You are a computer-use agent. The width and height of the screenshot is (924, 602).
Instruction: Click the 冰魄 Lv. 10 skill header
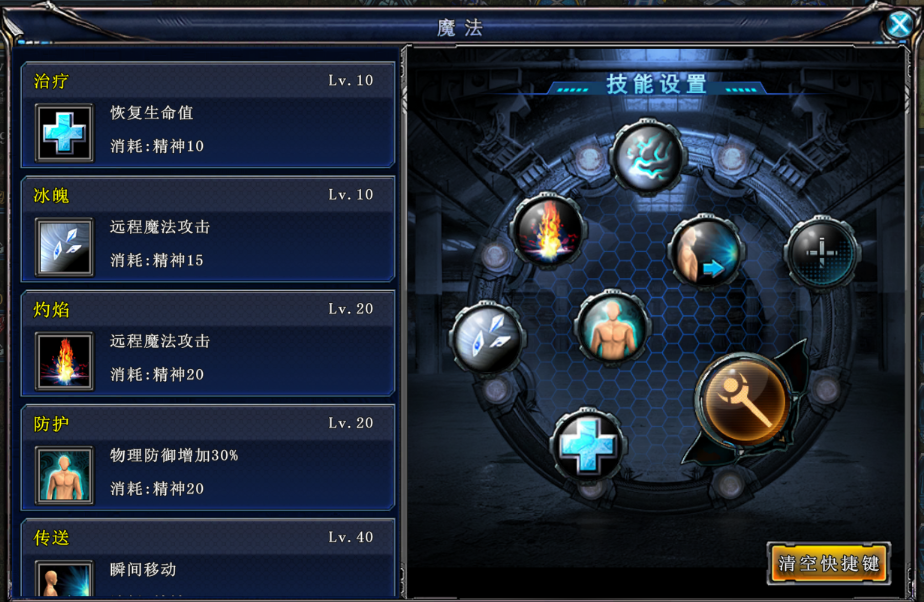[x=207, y=195]
